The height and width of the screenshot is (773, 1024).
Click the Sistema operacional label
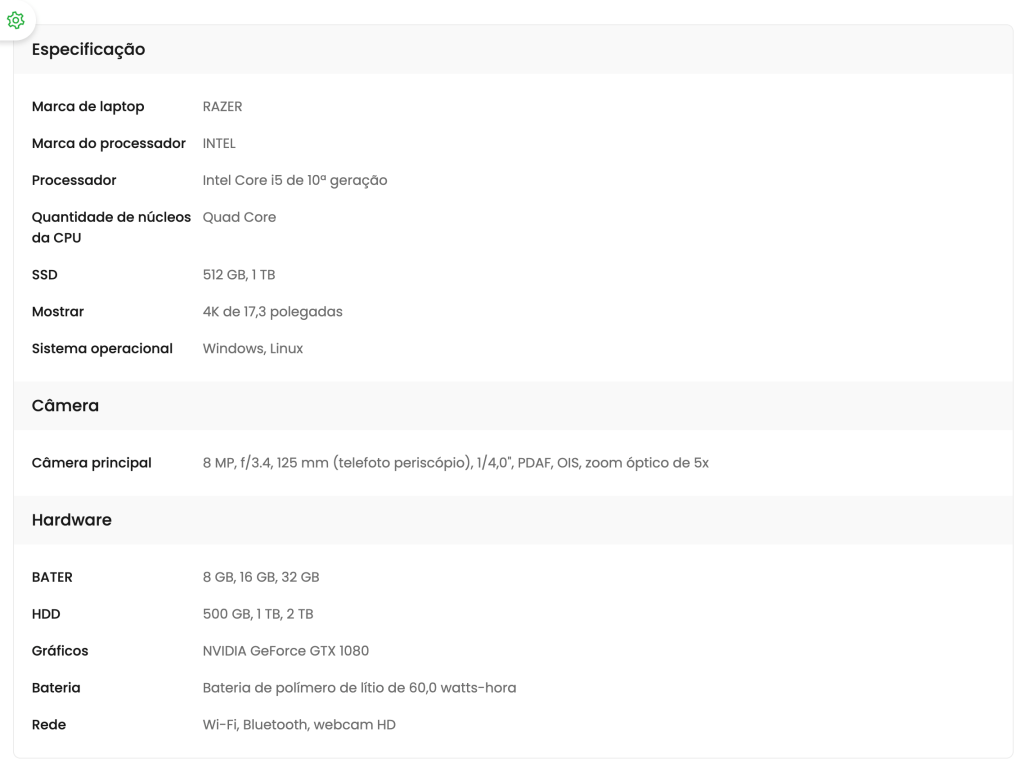coord(102,349)
